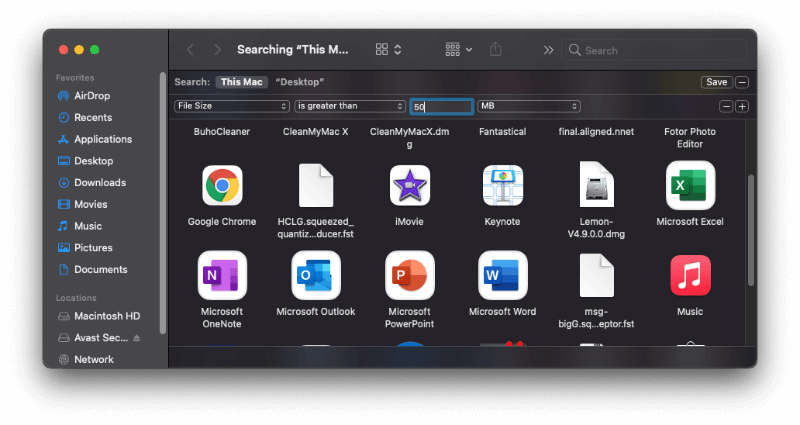
Task: Show more toolbar items via double chevron
Action: pos(548,50)
